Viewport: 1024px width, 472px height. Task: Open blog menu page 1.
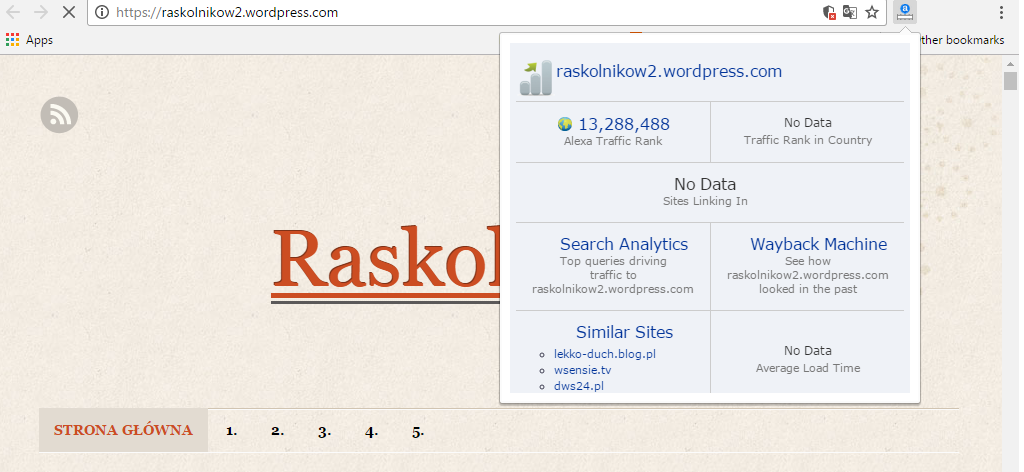point(231,431)
